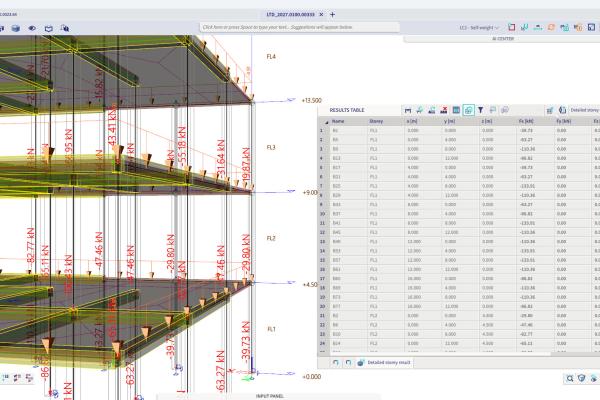Click the second refresh arrow icon below results table
Image resolution: width=600 pixels, height=400 pixels.
pyautogui.click(x=348, y=362)
